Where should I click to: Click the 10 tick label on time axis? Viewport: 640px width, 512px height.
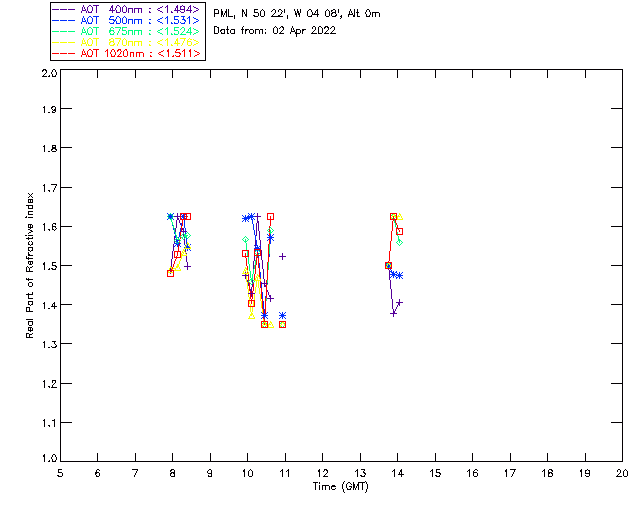coord(247,473)
